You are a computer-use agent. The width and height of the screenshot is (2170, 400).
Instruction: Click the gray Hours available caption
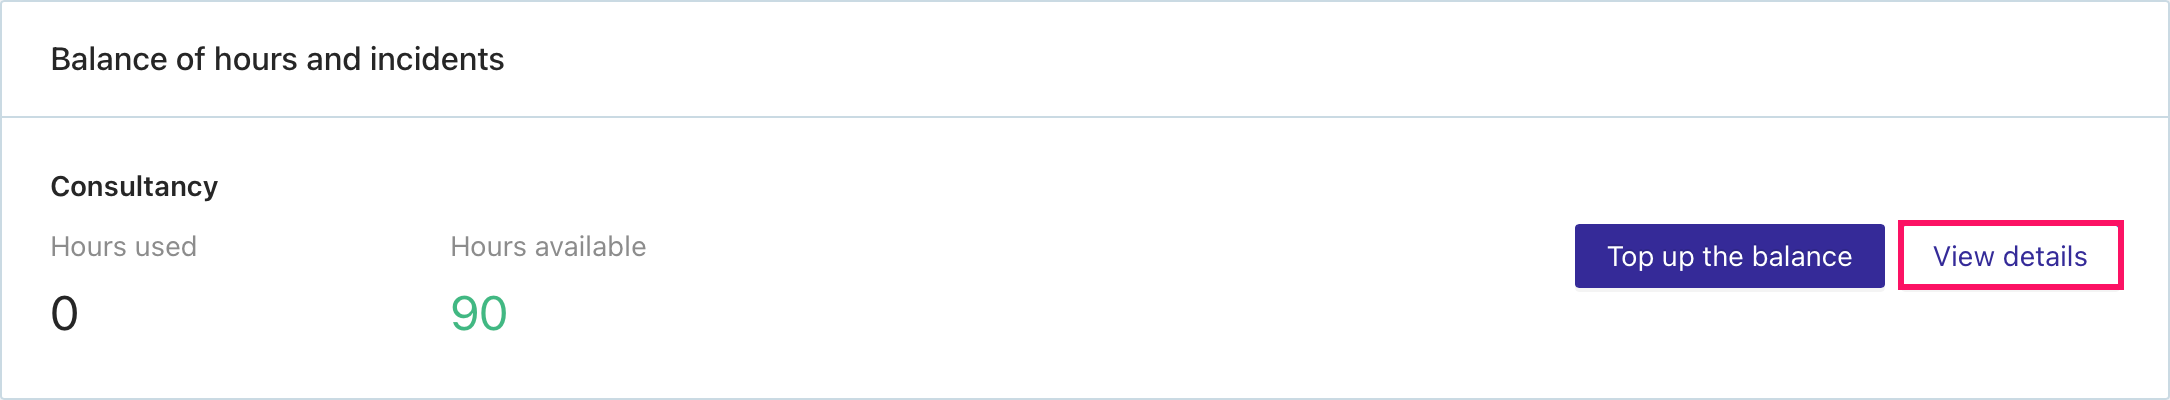pyautogui.click(x=548, y=246)
